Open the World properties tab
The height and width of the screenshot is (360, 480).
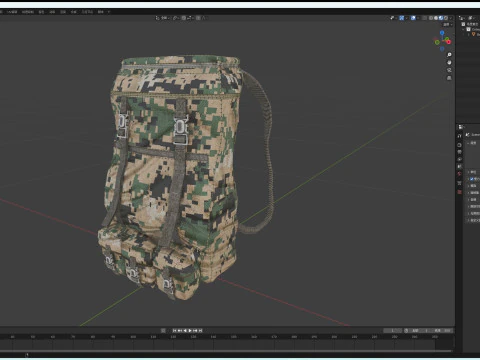coord(460,174)
